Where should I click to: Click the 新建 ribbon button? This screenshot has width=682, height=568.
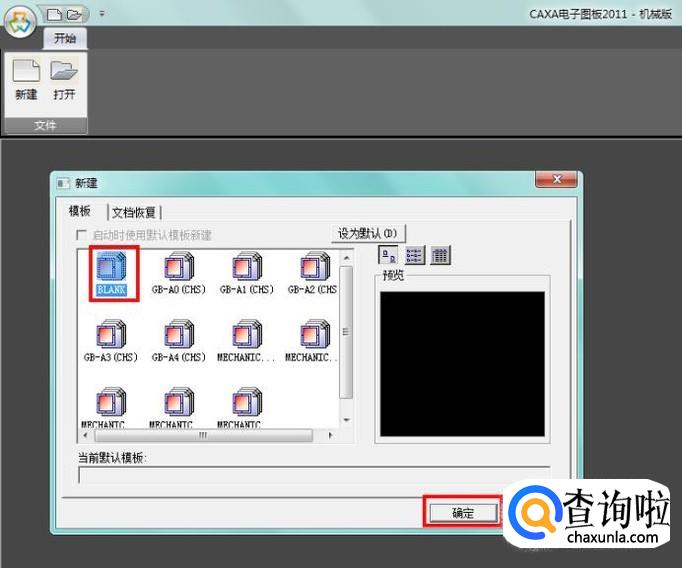pos(26,80)
